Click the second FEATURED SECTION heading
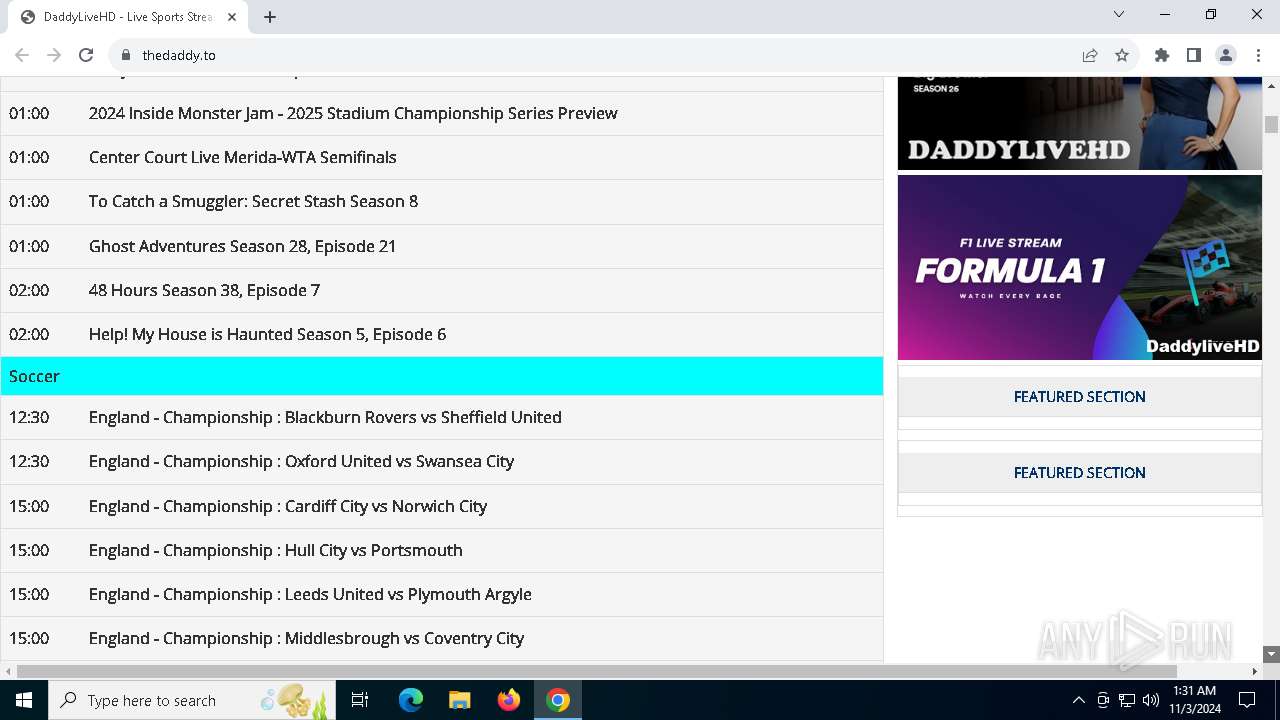Screen dimensions: 1280x720 tap(1079, 473)
